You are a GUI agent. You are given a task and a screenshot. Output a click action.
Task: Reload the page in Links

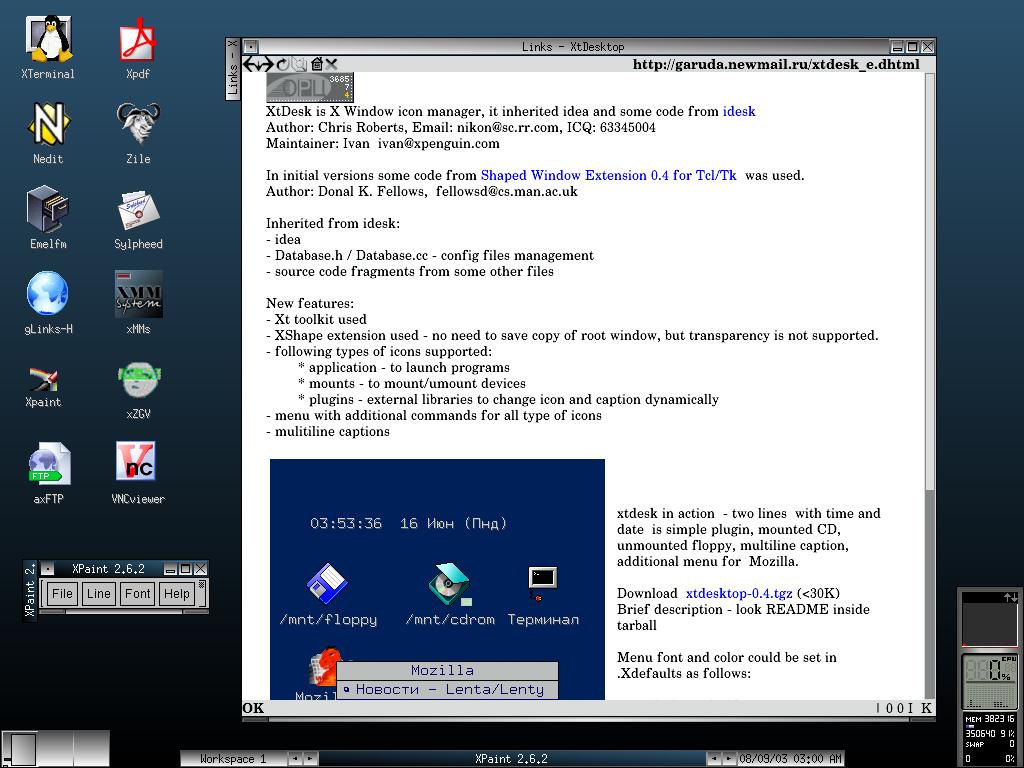[283, 64]
